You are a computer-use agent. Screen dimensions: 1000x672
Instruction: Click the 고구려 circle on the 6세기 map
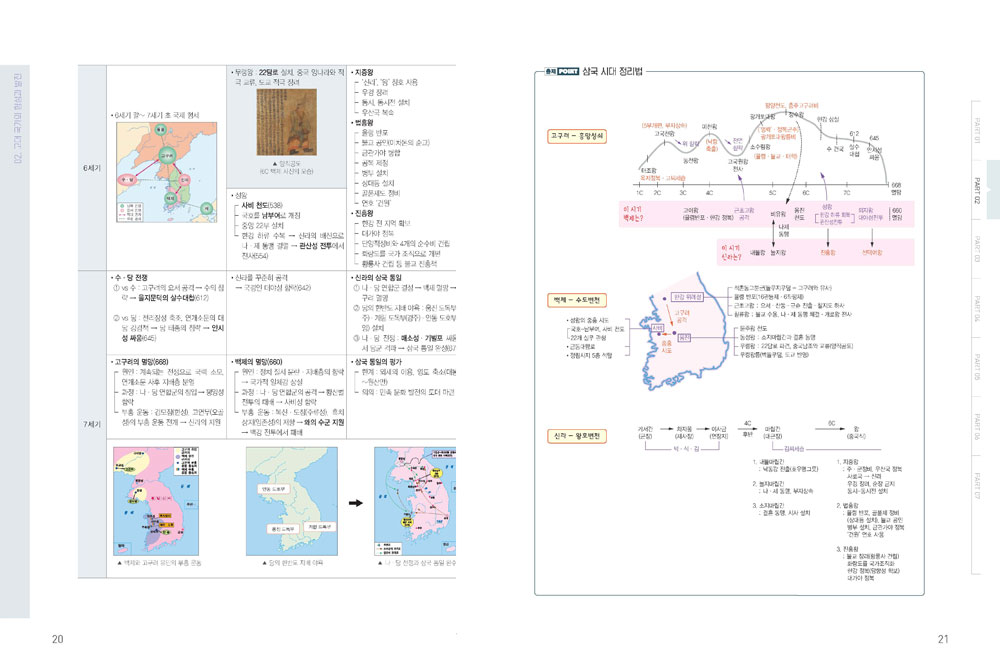[x=167, y=155]
